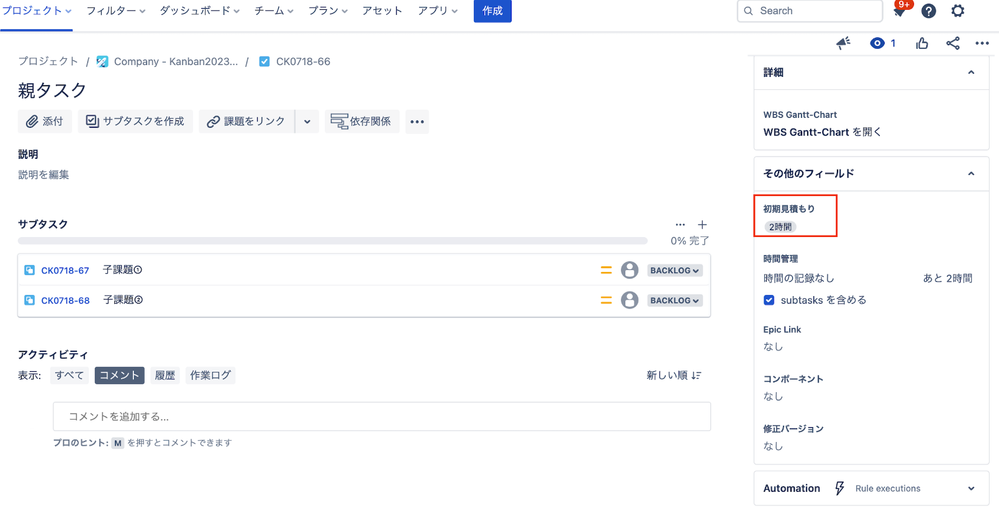Click the サブタスクを作成 button

[135, 121]
